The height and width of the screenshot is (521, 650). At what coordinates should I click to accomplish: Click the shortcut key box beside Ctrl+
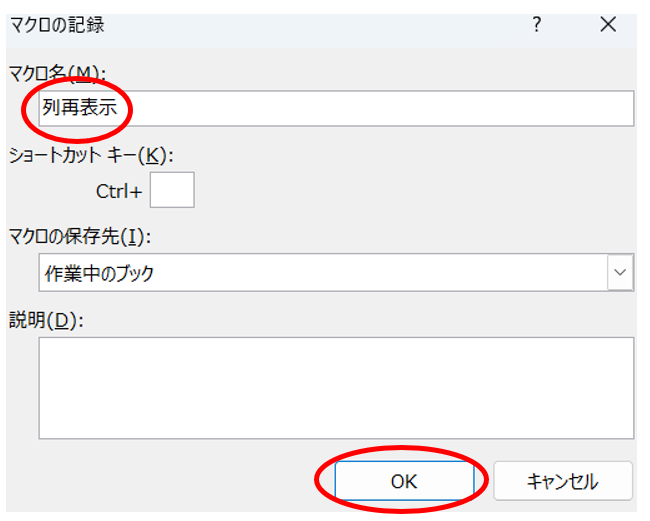[x=172, y=189]
